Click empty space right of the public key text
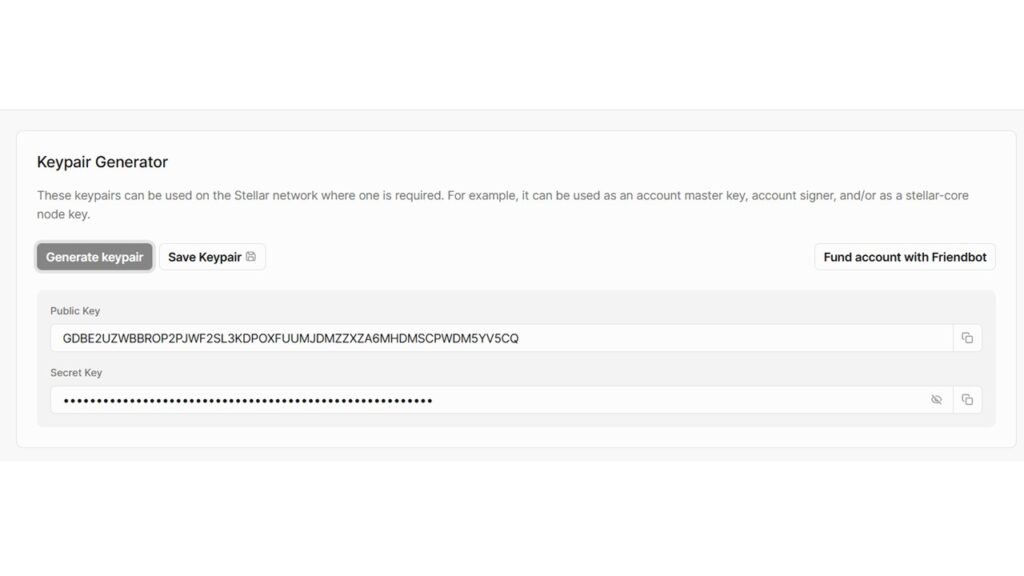This screenshot has height=576, width=1024. [x=735, y=338]
